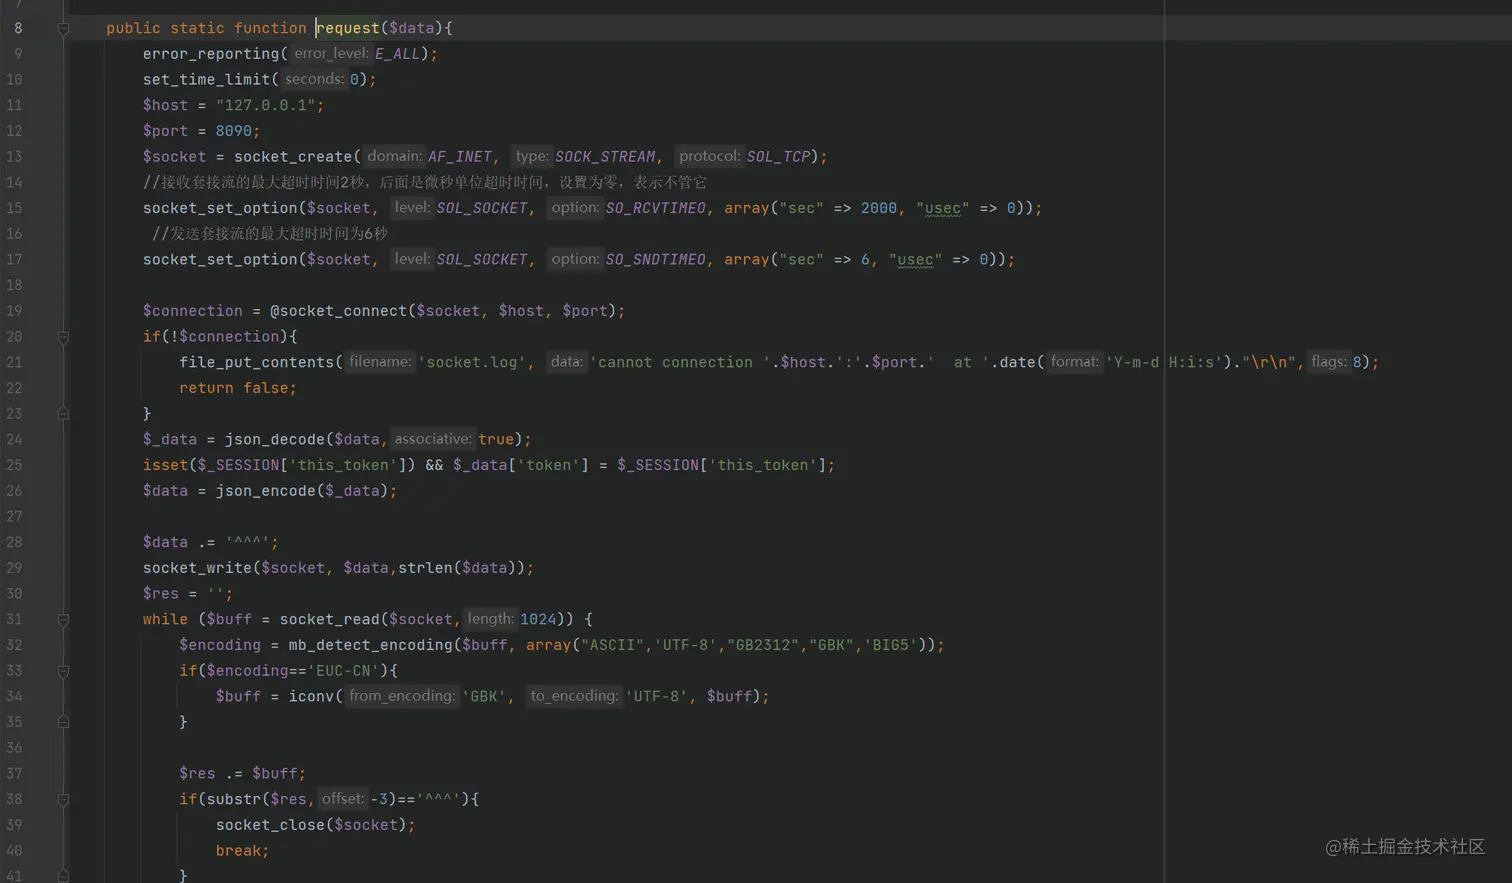This screenshot has height=883, width=1512.
Task: Click the closing fold marker on line 23
Action: point(63,413)
